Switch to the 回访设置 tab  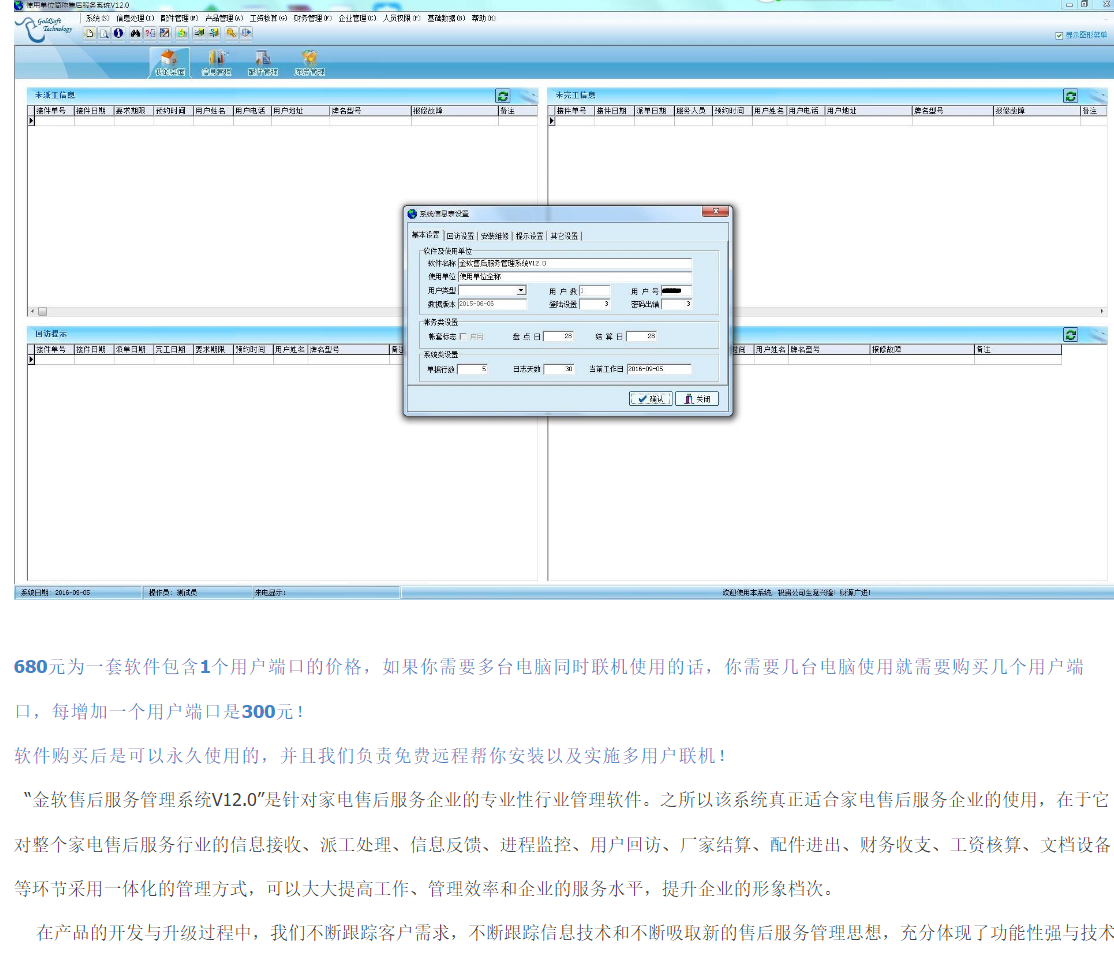(x=460, y=236)
